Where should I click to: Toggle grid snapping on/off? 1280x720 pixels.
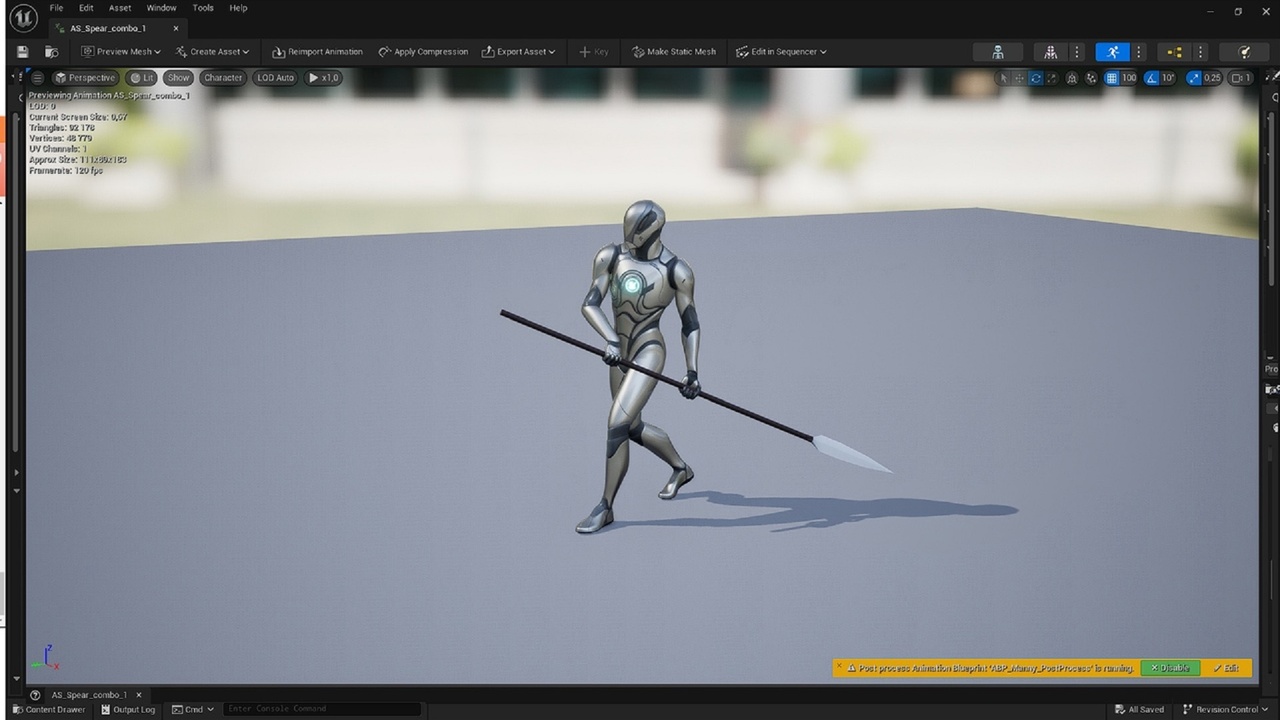pos(1111,78)
